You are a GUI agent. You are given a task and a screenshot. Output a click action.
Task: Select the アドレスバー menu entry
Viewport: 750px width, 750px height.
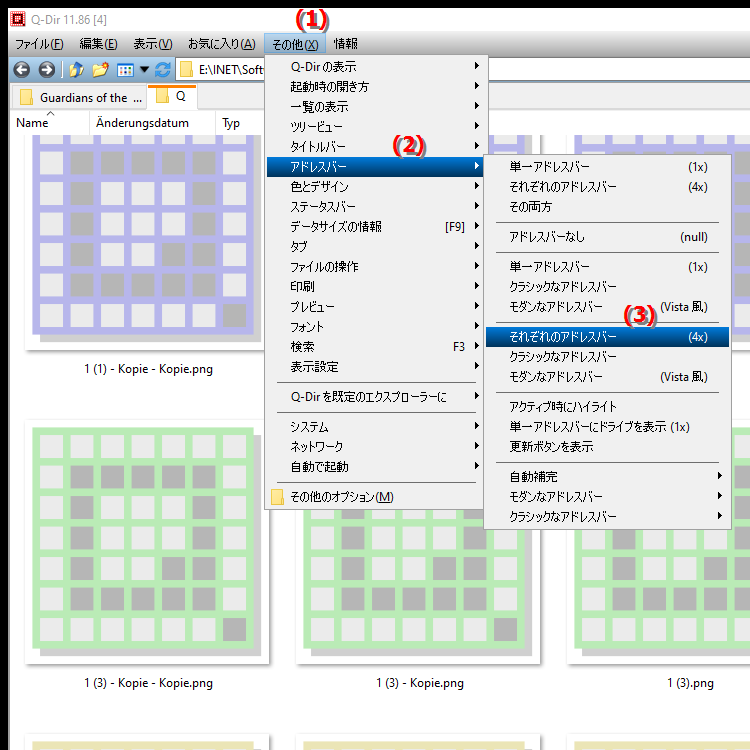pos(375,166)
